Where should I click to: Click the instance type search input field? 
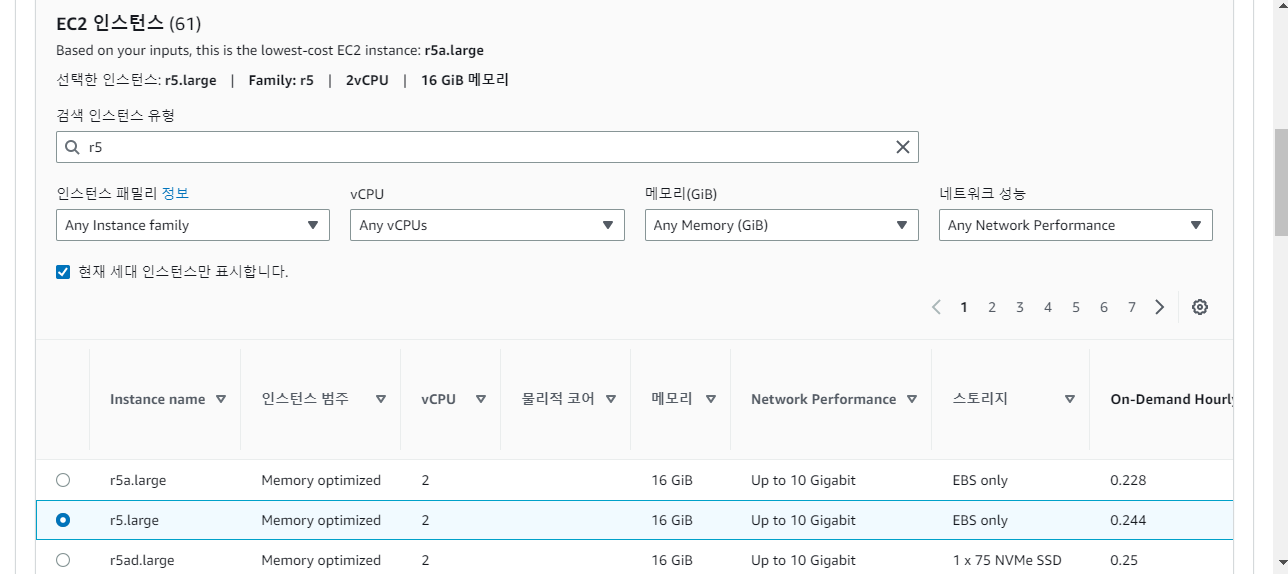tap(480, 147)
